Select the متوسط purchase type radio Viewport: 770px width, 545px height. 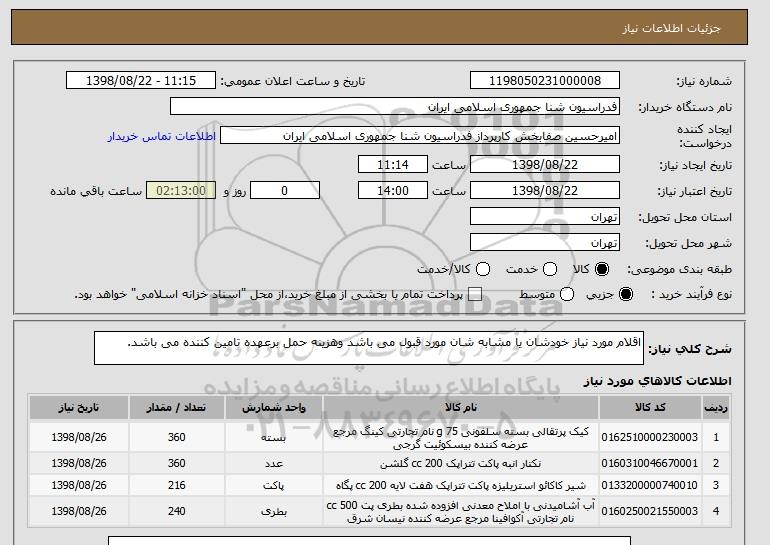(567, 294)
